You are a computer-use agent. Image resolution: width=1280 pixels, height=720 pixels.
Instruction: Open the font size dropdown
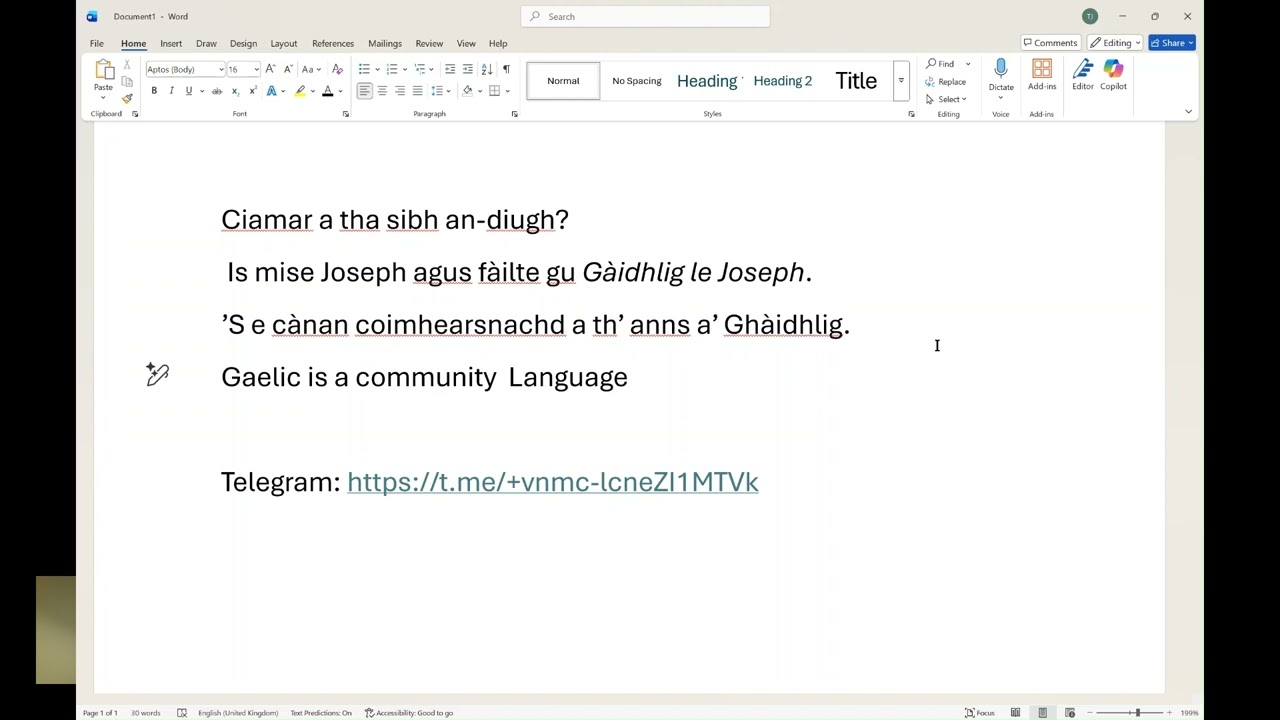click(256, 69)
